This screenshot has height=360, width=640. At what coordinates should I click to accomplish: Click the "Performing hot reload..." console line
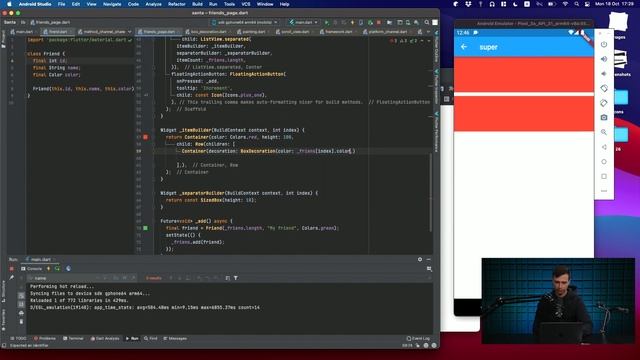[62, 287]
